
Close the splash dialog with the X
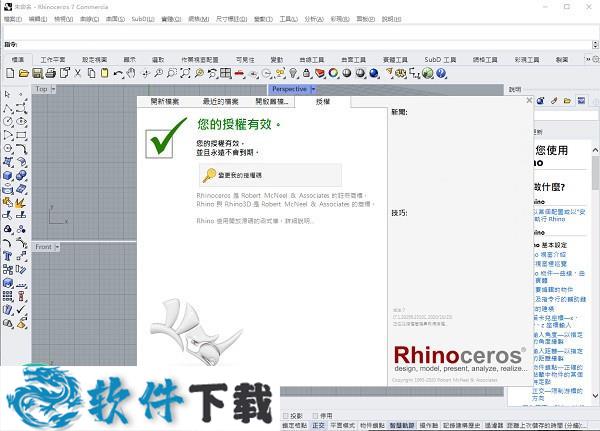point(529,100)
